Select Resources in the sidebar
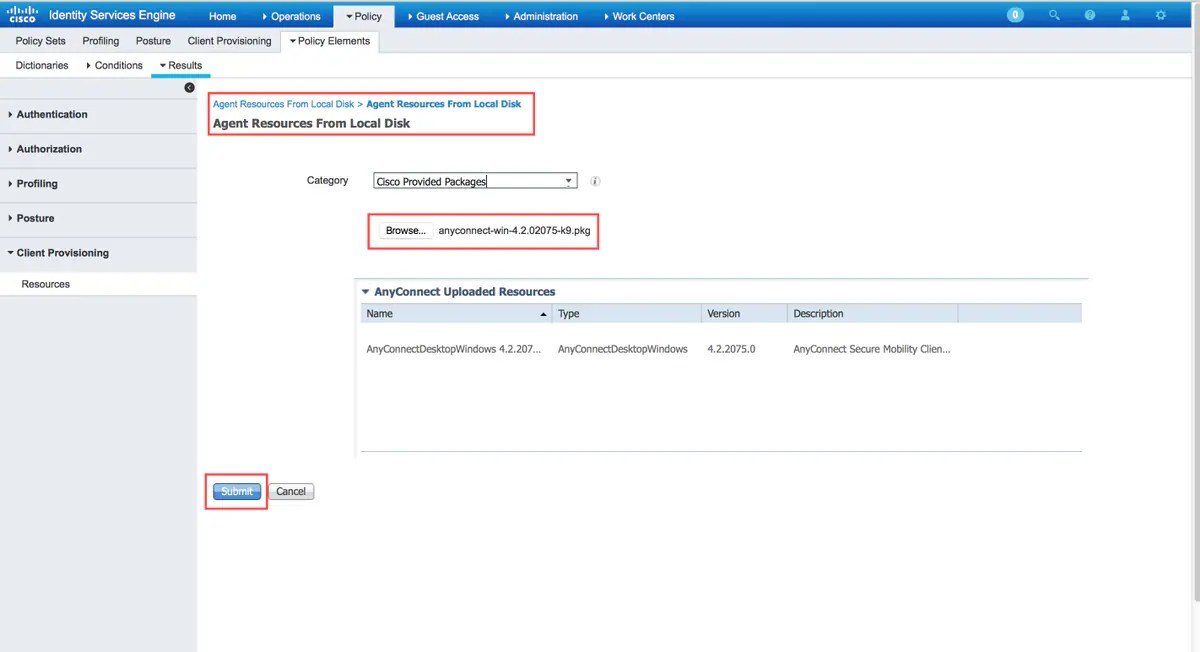 [x=46, y=284]
